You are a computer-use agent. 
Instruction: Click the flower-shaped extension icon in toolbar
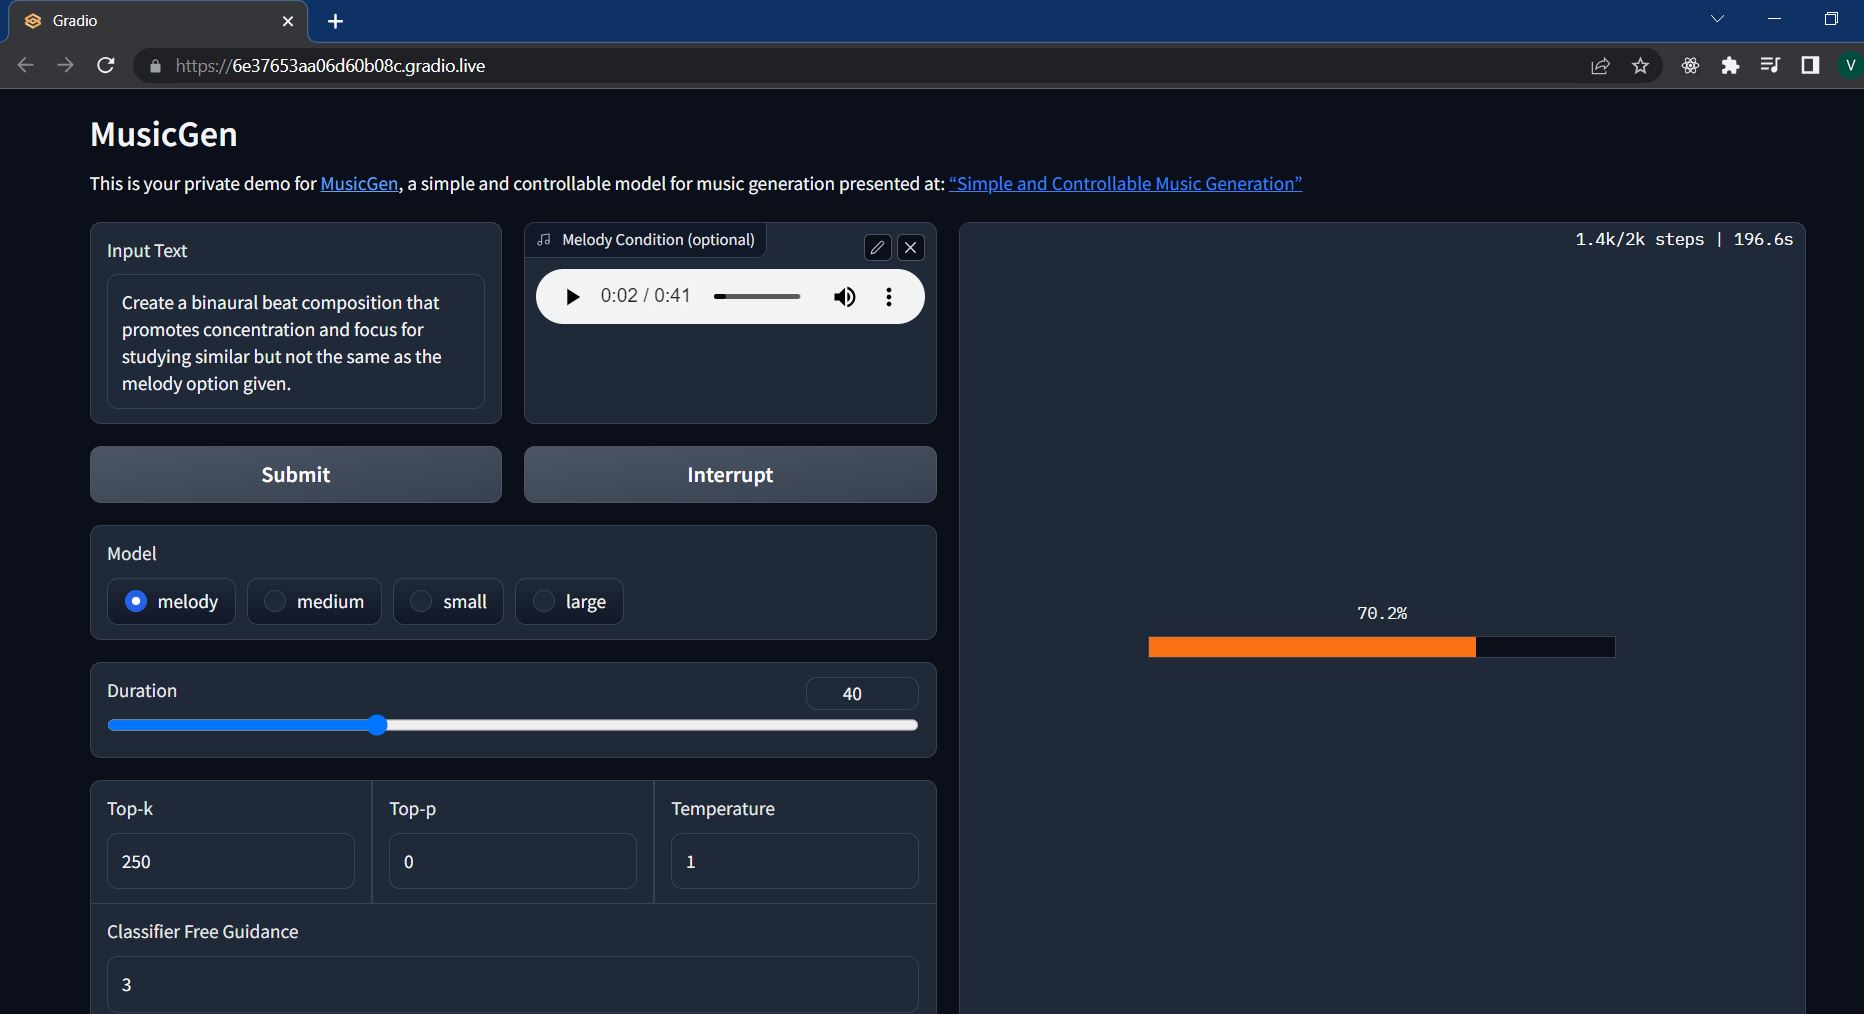[x=1690, y=66]
